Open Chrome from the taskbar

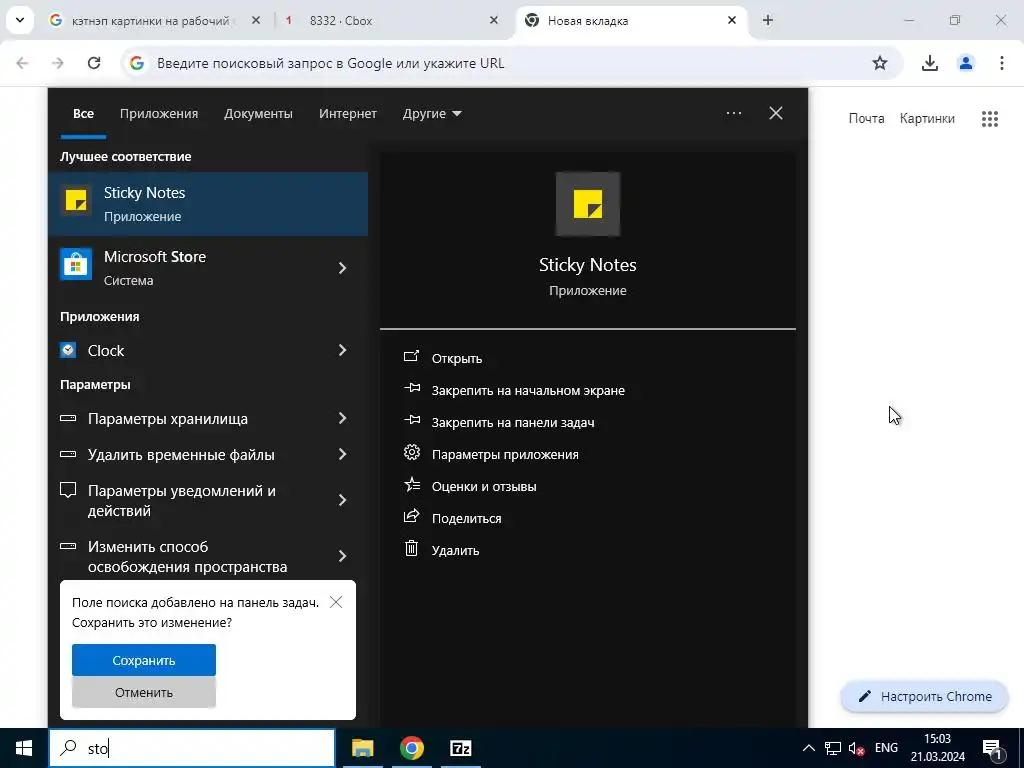(412, 748)
